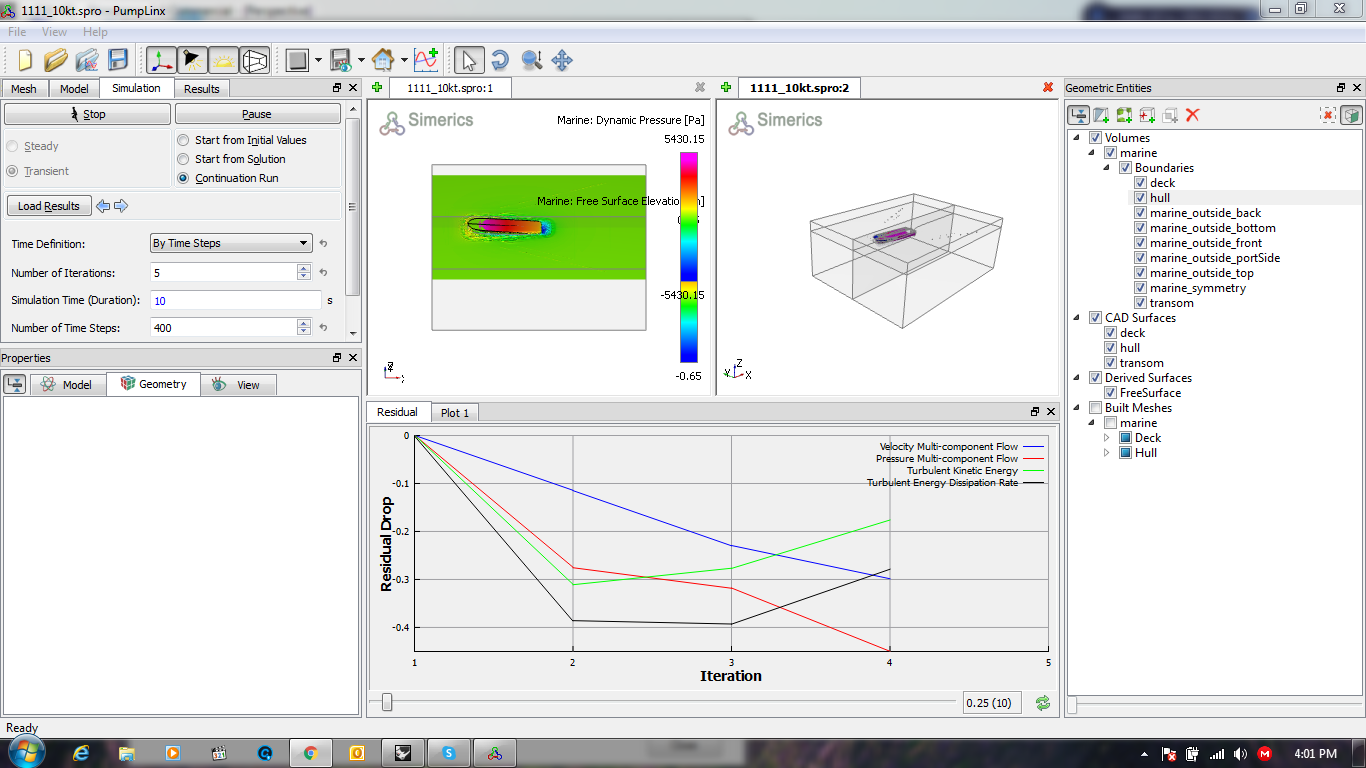Screen dimensions: 1366x768
Task: Select the rotate view tool
Action: click(500, 60)
